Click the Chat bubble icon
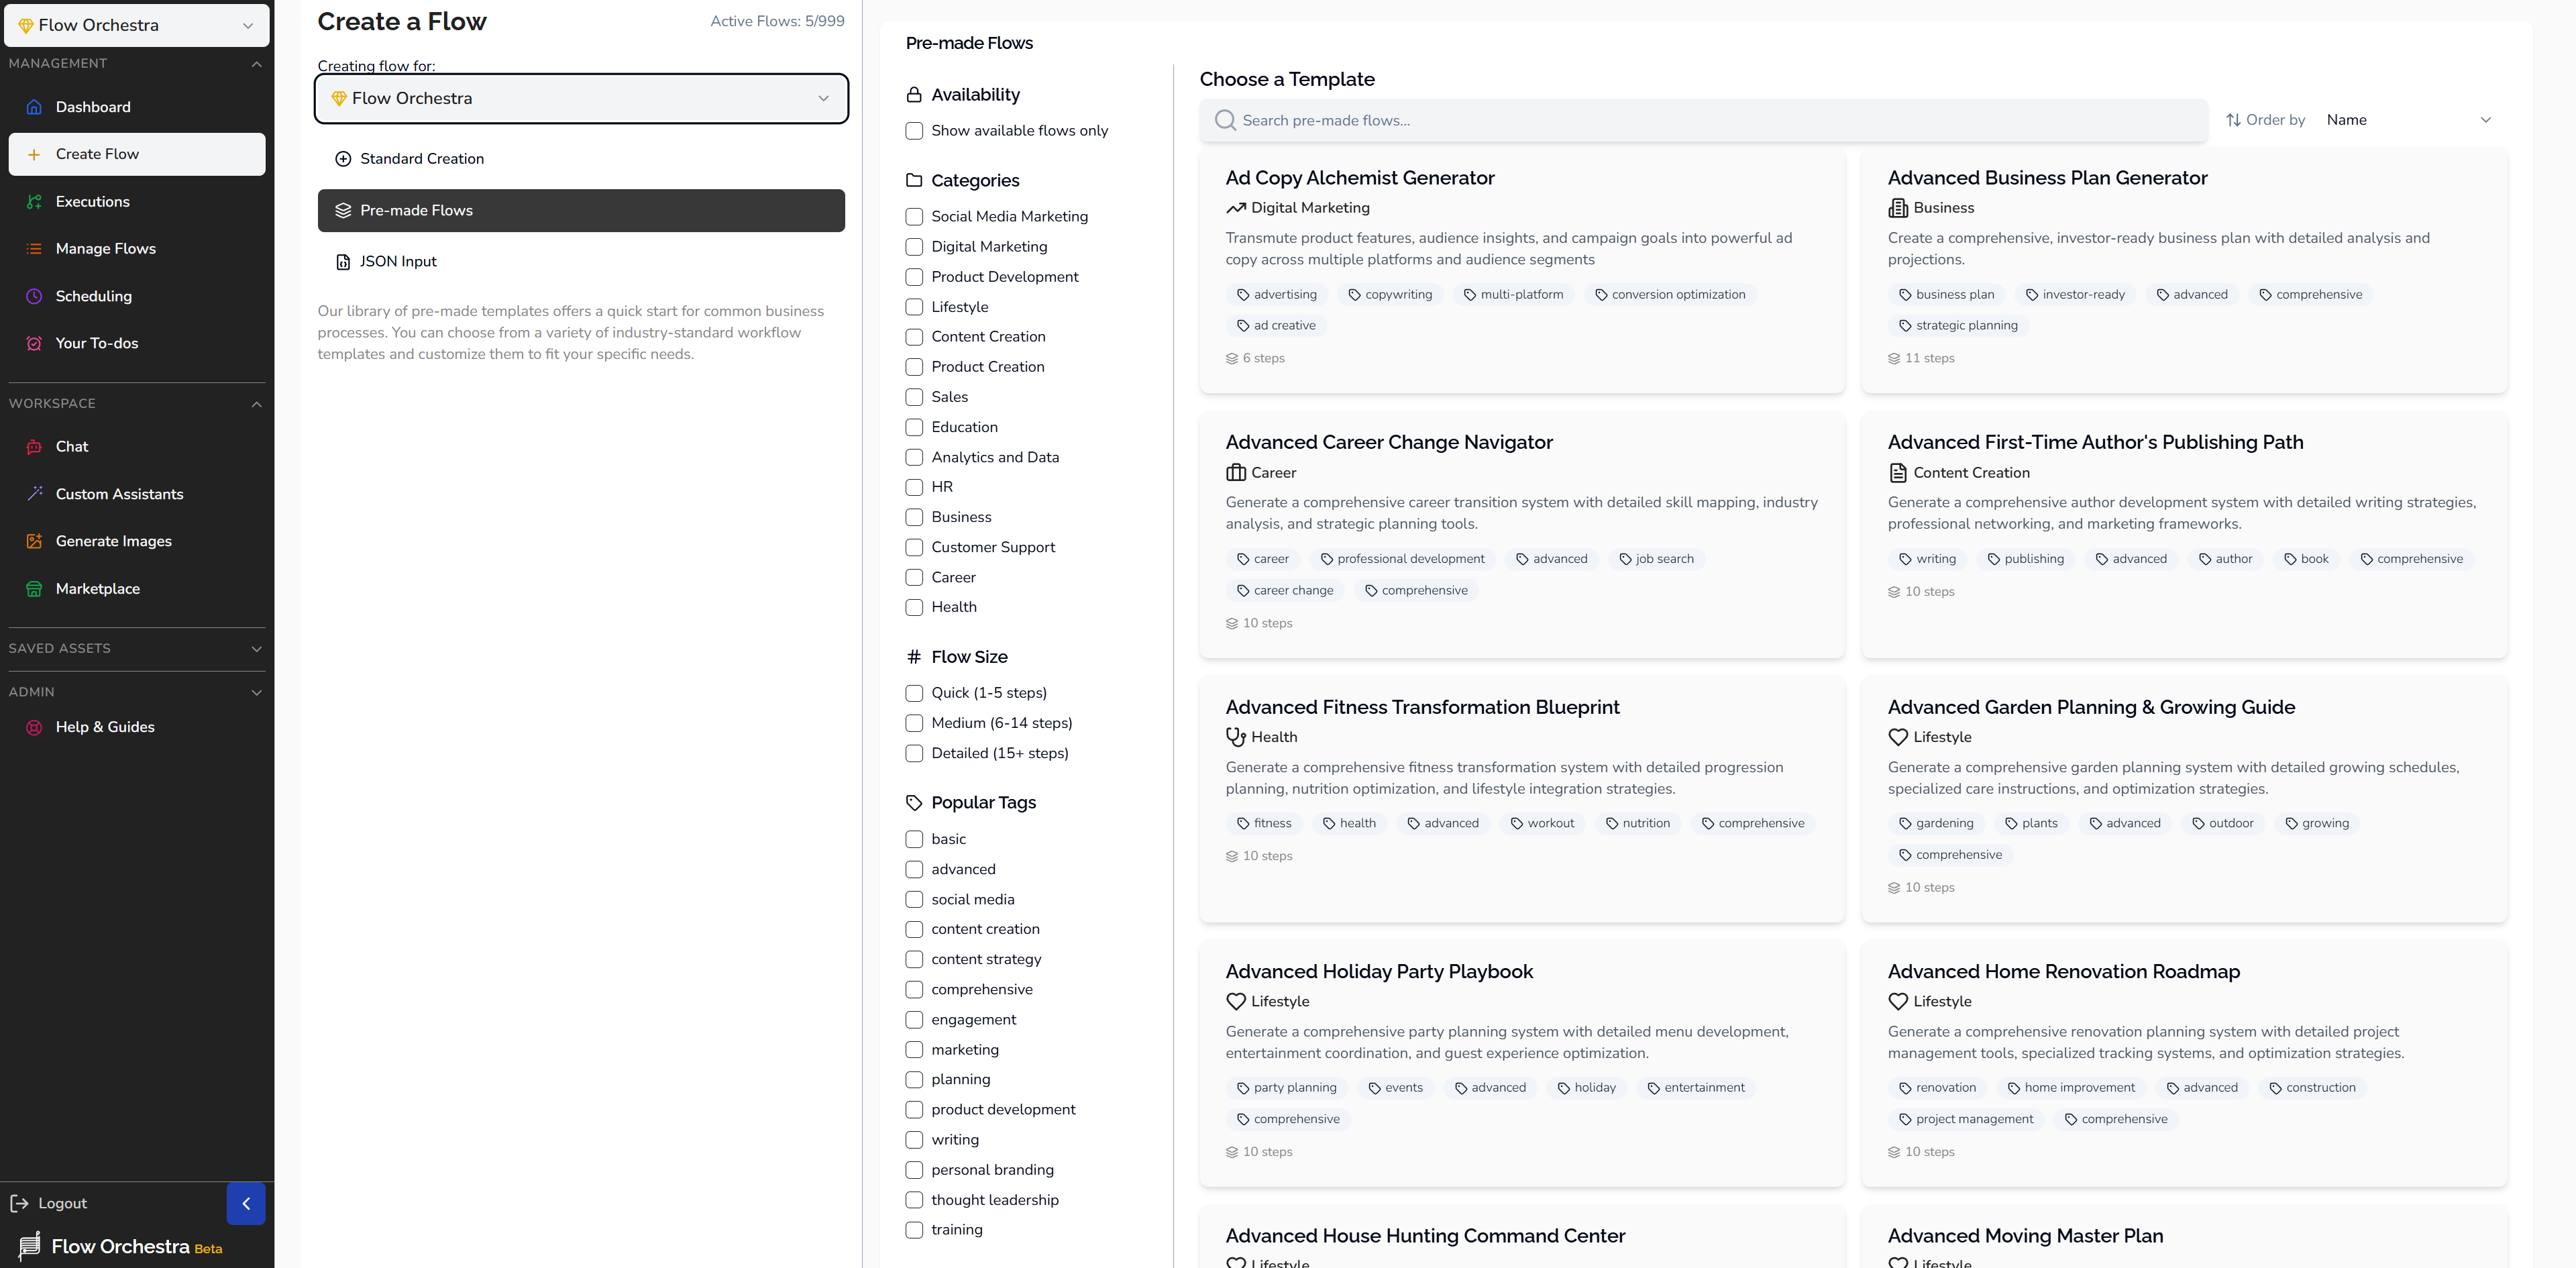Viewport: 2576px width, 1268px height. (x=34, y=447)
